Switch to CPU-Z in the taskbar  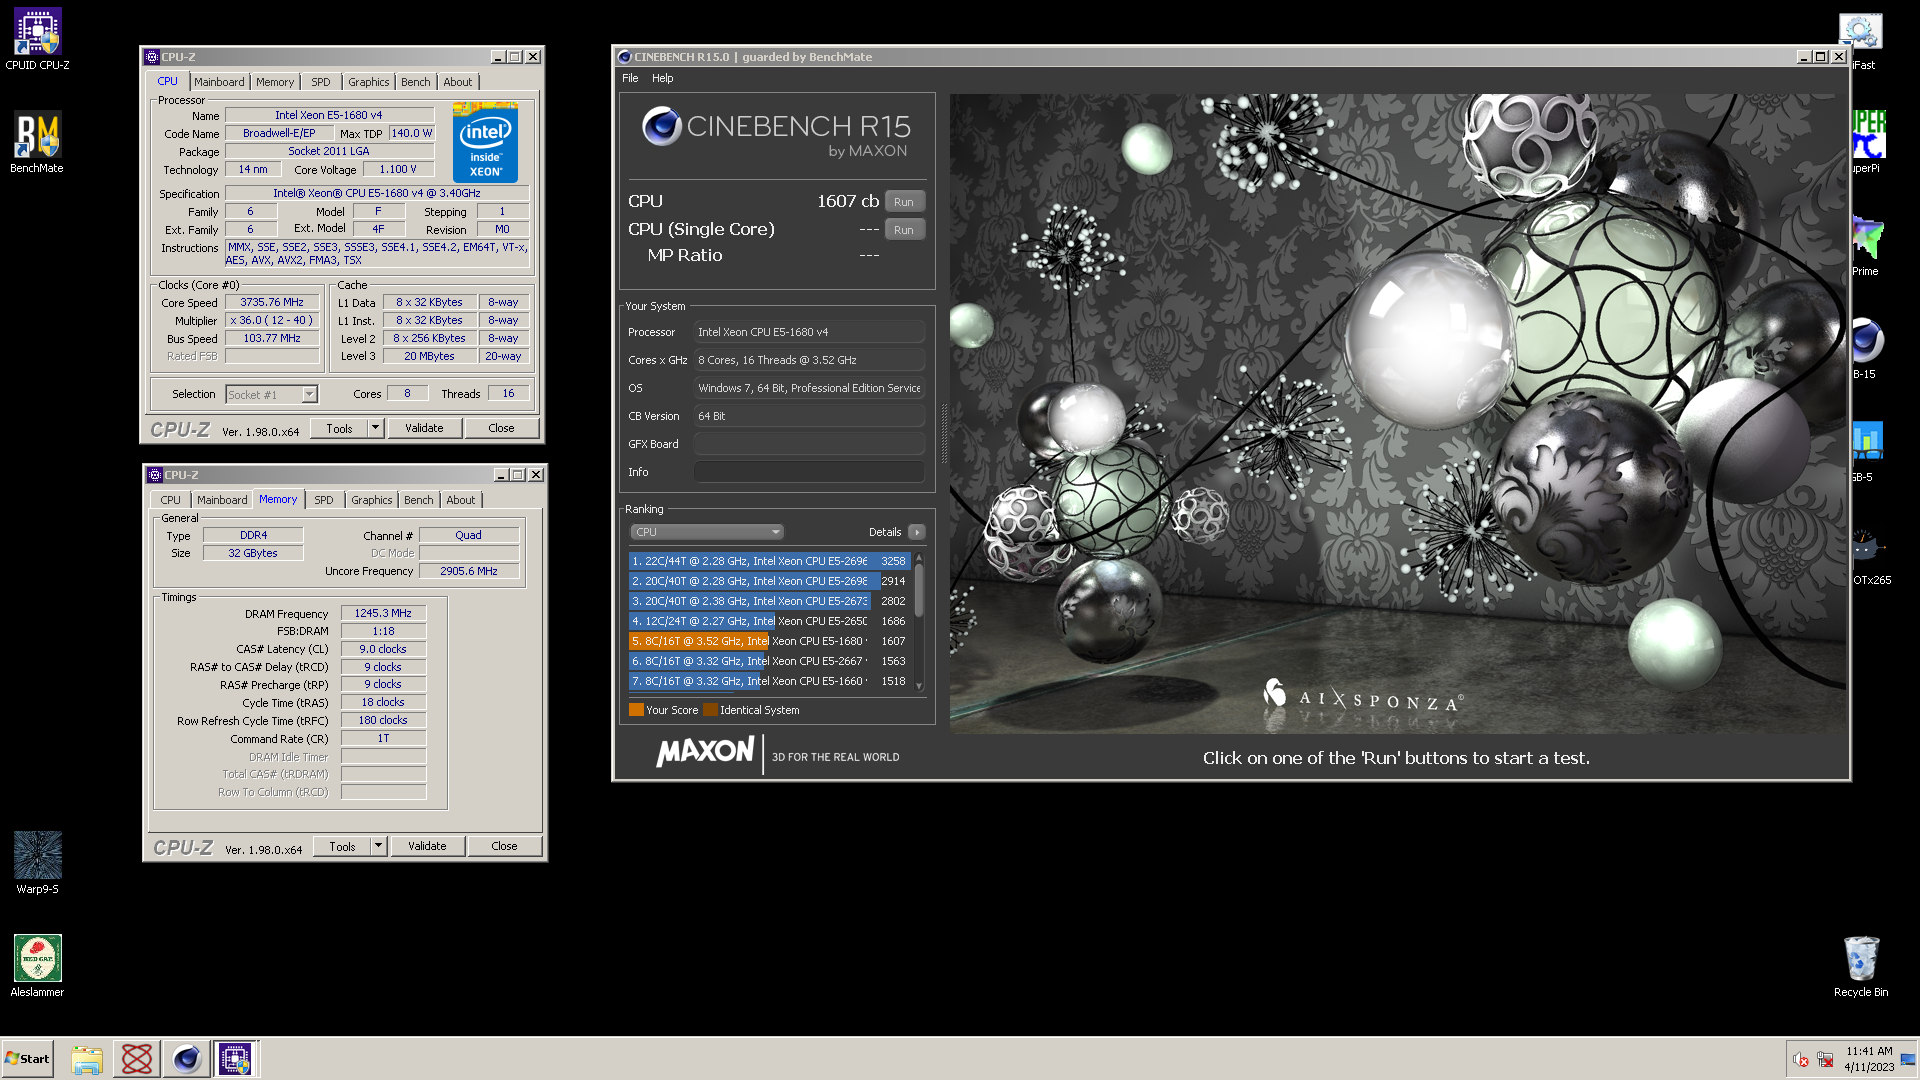(x=236, y=1059)
